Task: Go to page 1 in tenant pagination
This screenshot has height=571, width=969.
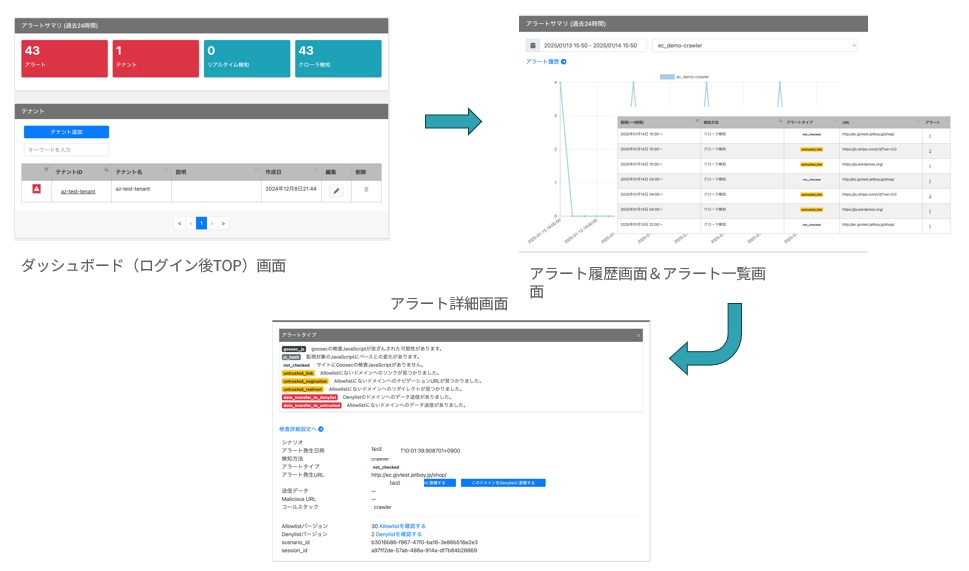Action: pyautogui.click(x=201, y=223)
